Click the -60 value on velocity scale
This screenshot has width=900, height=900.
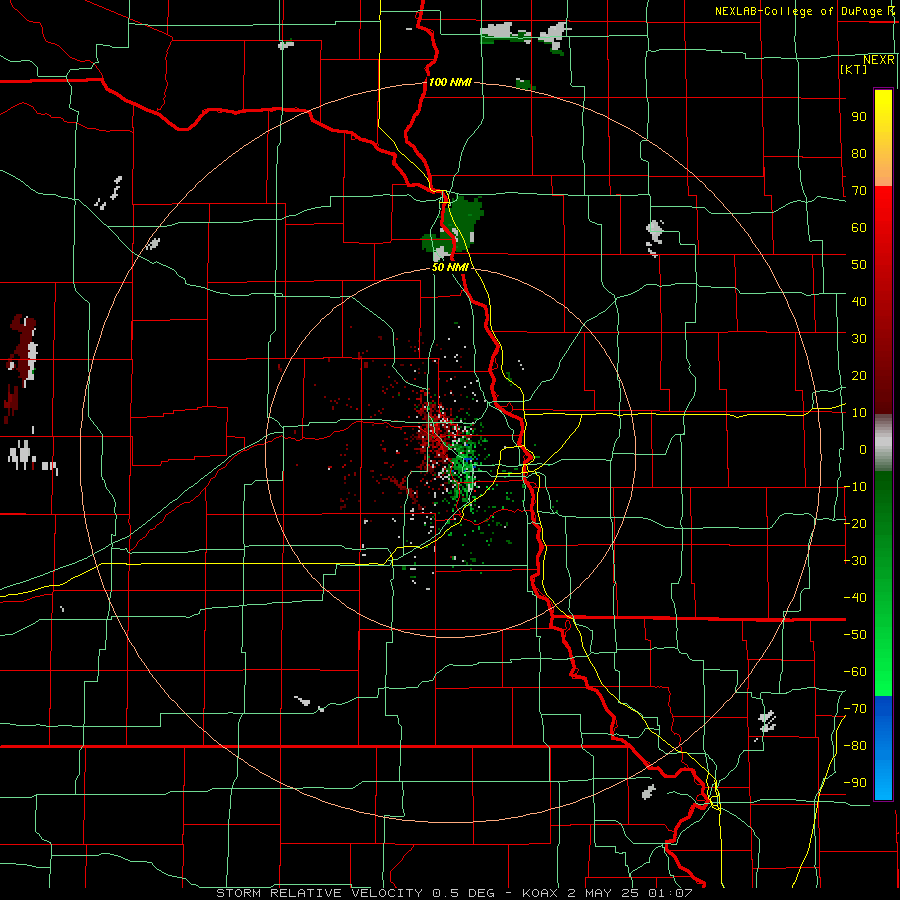pos(855,672)
